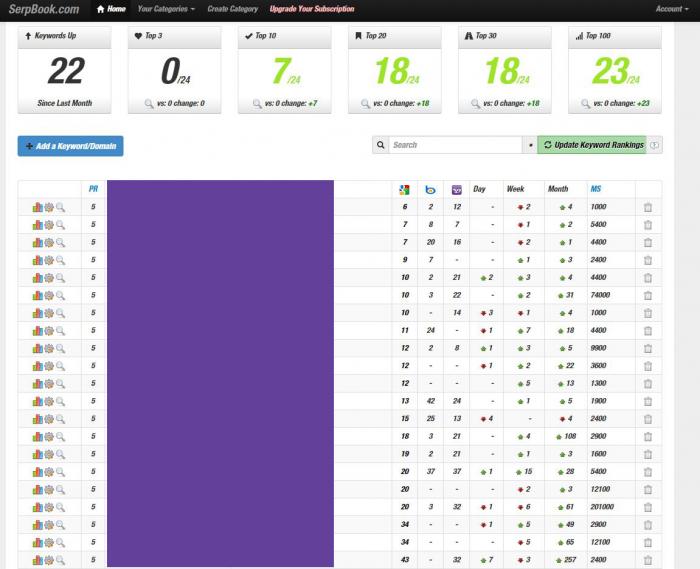
Task: Click the 201000 monthly searches value
Action: click(x=602, y=507)
